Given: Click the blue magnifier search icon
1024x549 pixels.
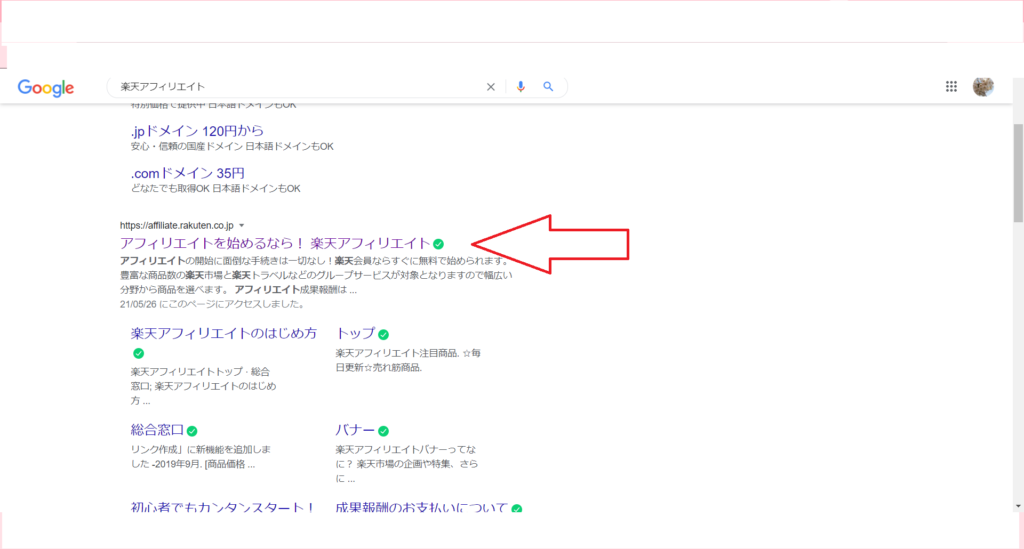Looking at the screenshot, I should tap(548, 87).
